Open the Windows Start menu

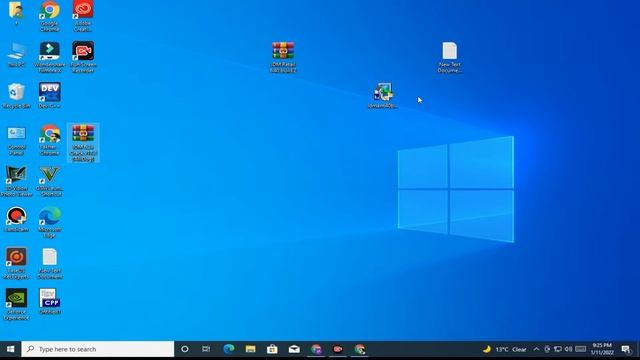11,349
